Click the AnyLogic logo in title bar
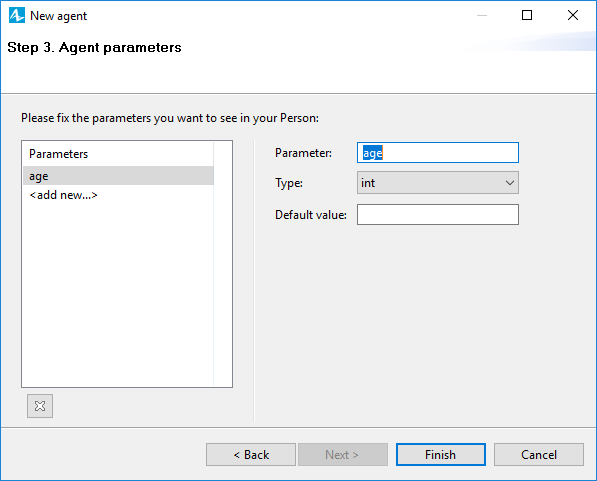The height and width of the screenshot is (481, 597). tap(17, 16)
